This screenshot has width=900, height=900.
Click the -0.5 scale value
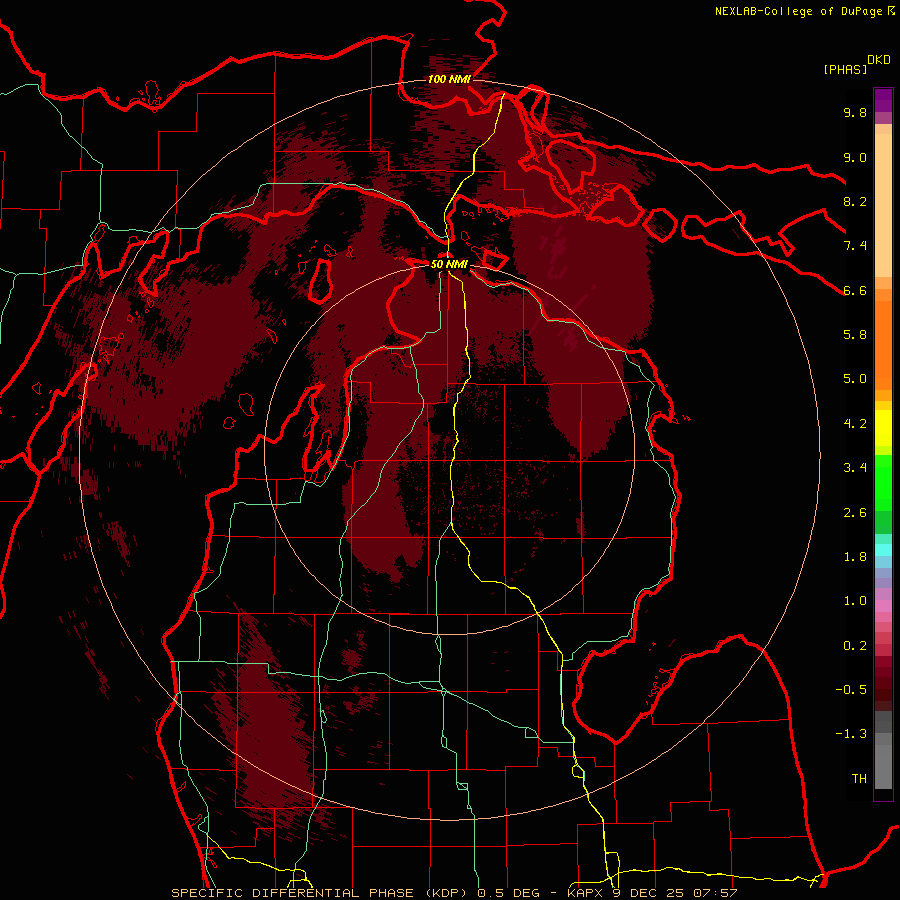click(x=851, y=689)
